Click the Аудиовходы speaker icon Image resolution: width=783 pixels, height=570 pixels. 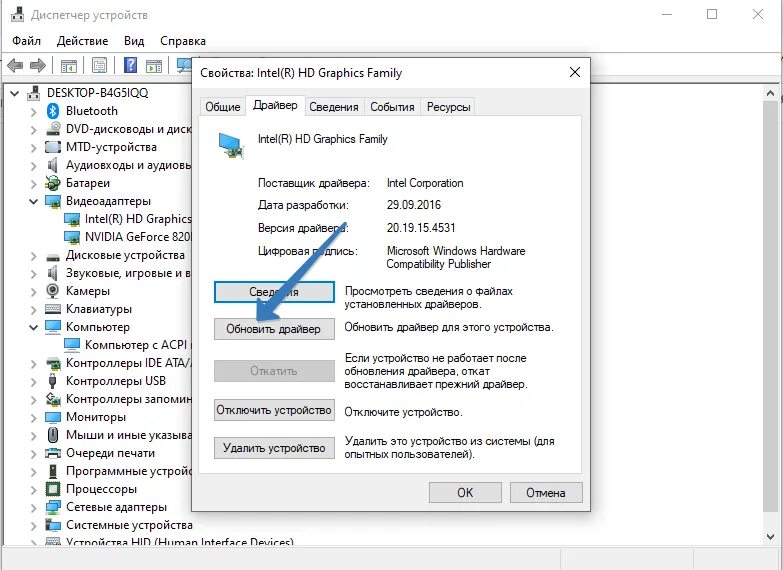tap(52, 165)
